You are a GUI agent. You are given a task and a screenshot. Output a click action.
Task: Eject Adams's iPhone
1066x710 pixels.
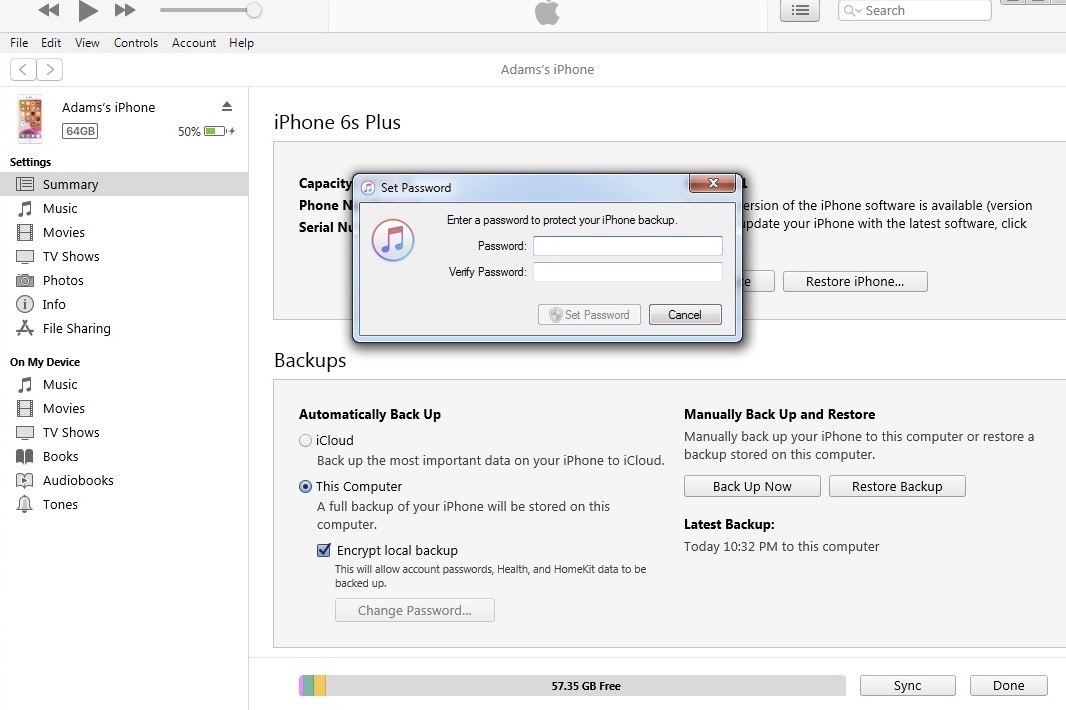227,106
